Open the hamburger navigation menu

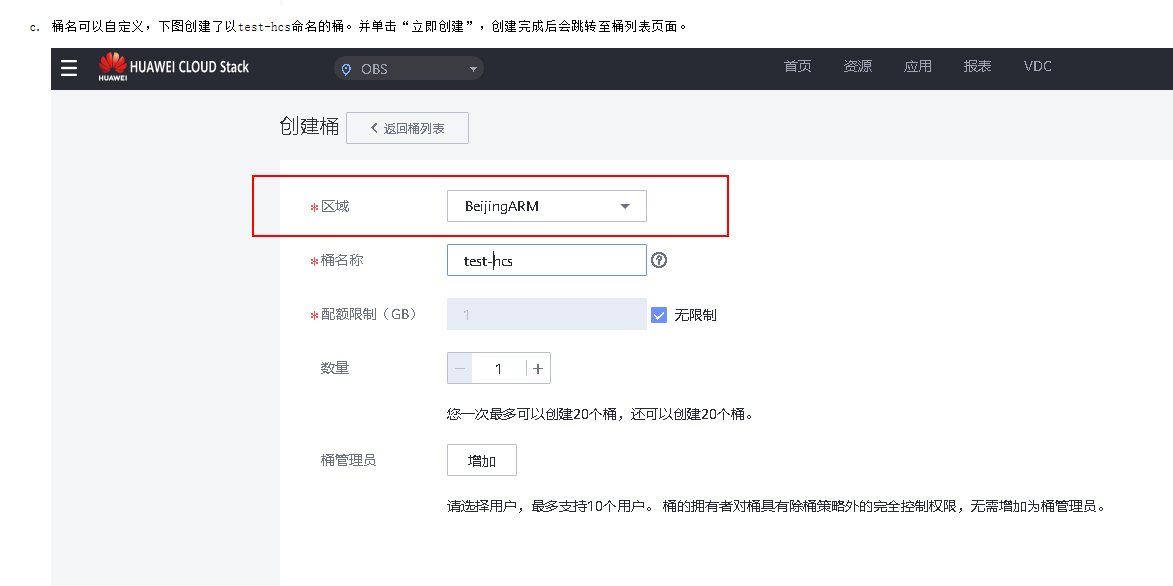[69, 68]
